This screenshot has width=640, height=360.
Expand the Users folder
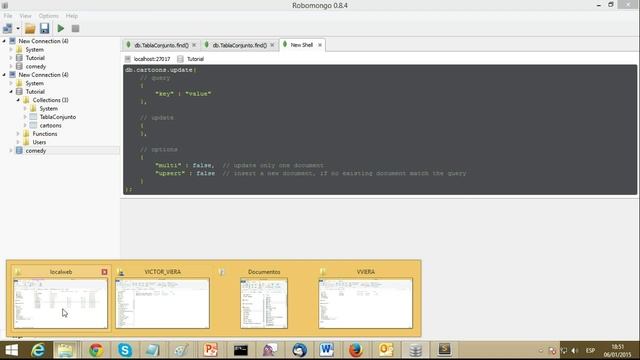point(18,142)
